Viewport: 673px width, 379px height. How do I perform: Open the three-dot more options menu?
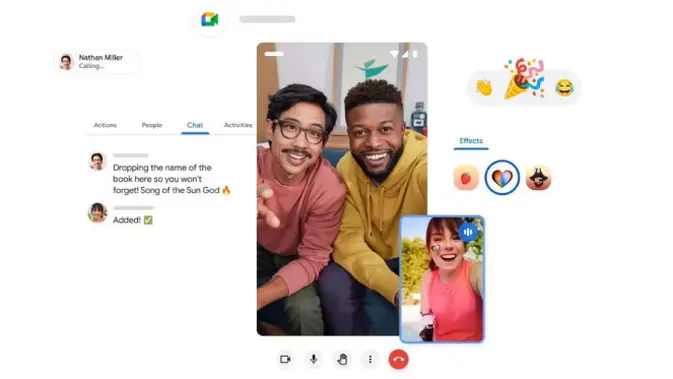370,359
